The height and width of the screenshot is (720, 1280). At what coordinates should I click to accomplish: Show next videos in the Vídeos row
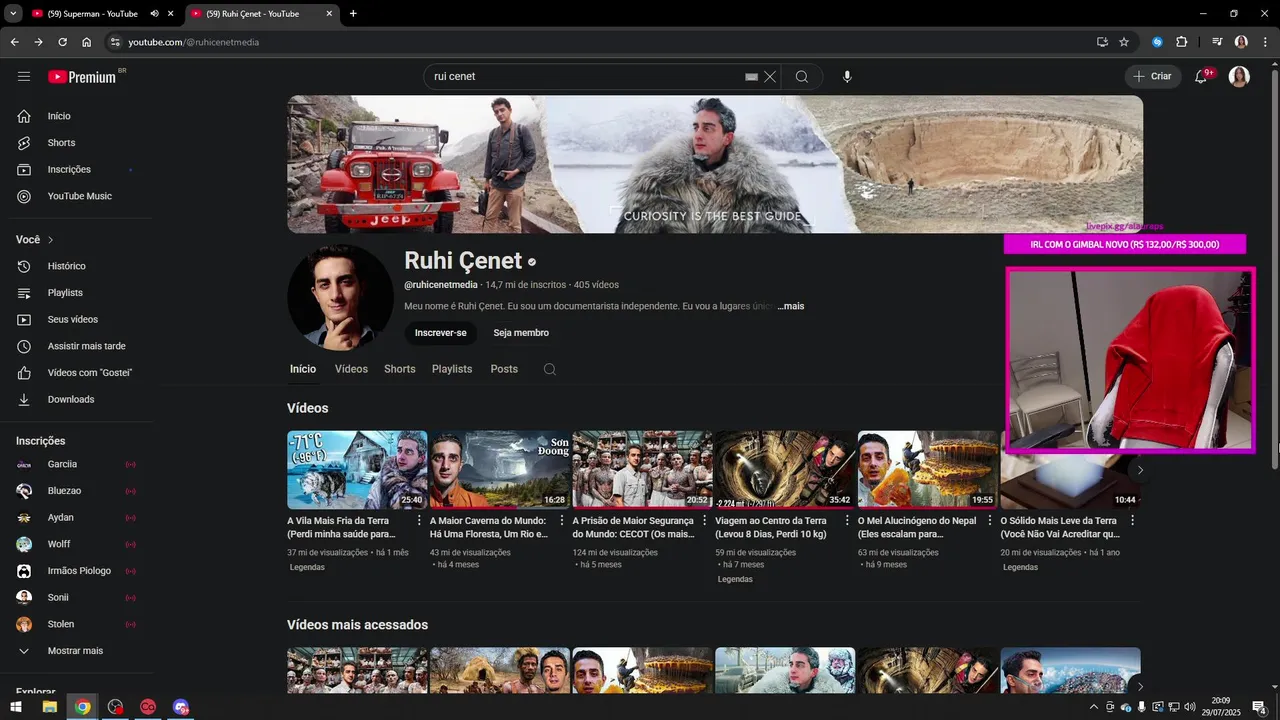coord(1140,470)
